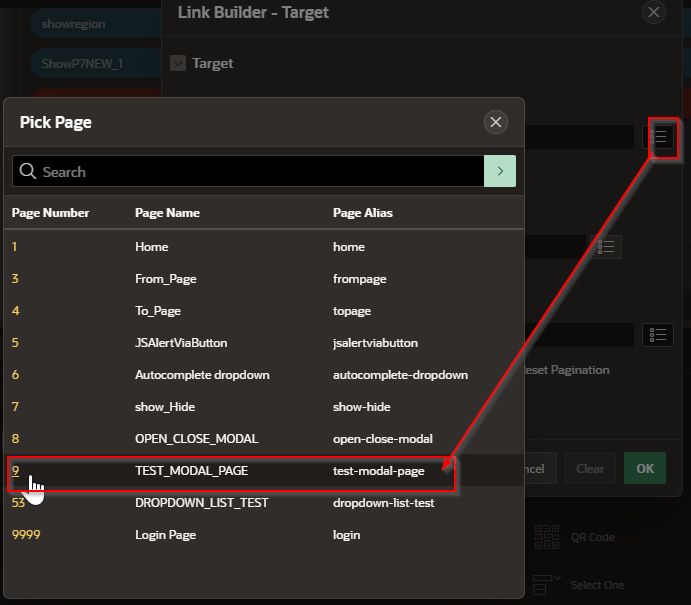Click the OPEN_CLOSE_MODAL page name
This screenshot has width=691, height=605.
pyautogui.click(x=197, y=439)
